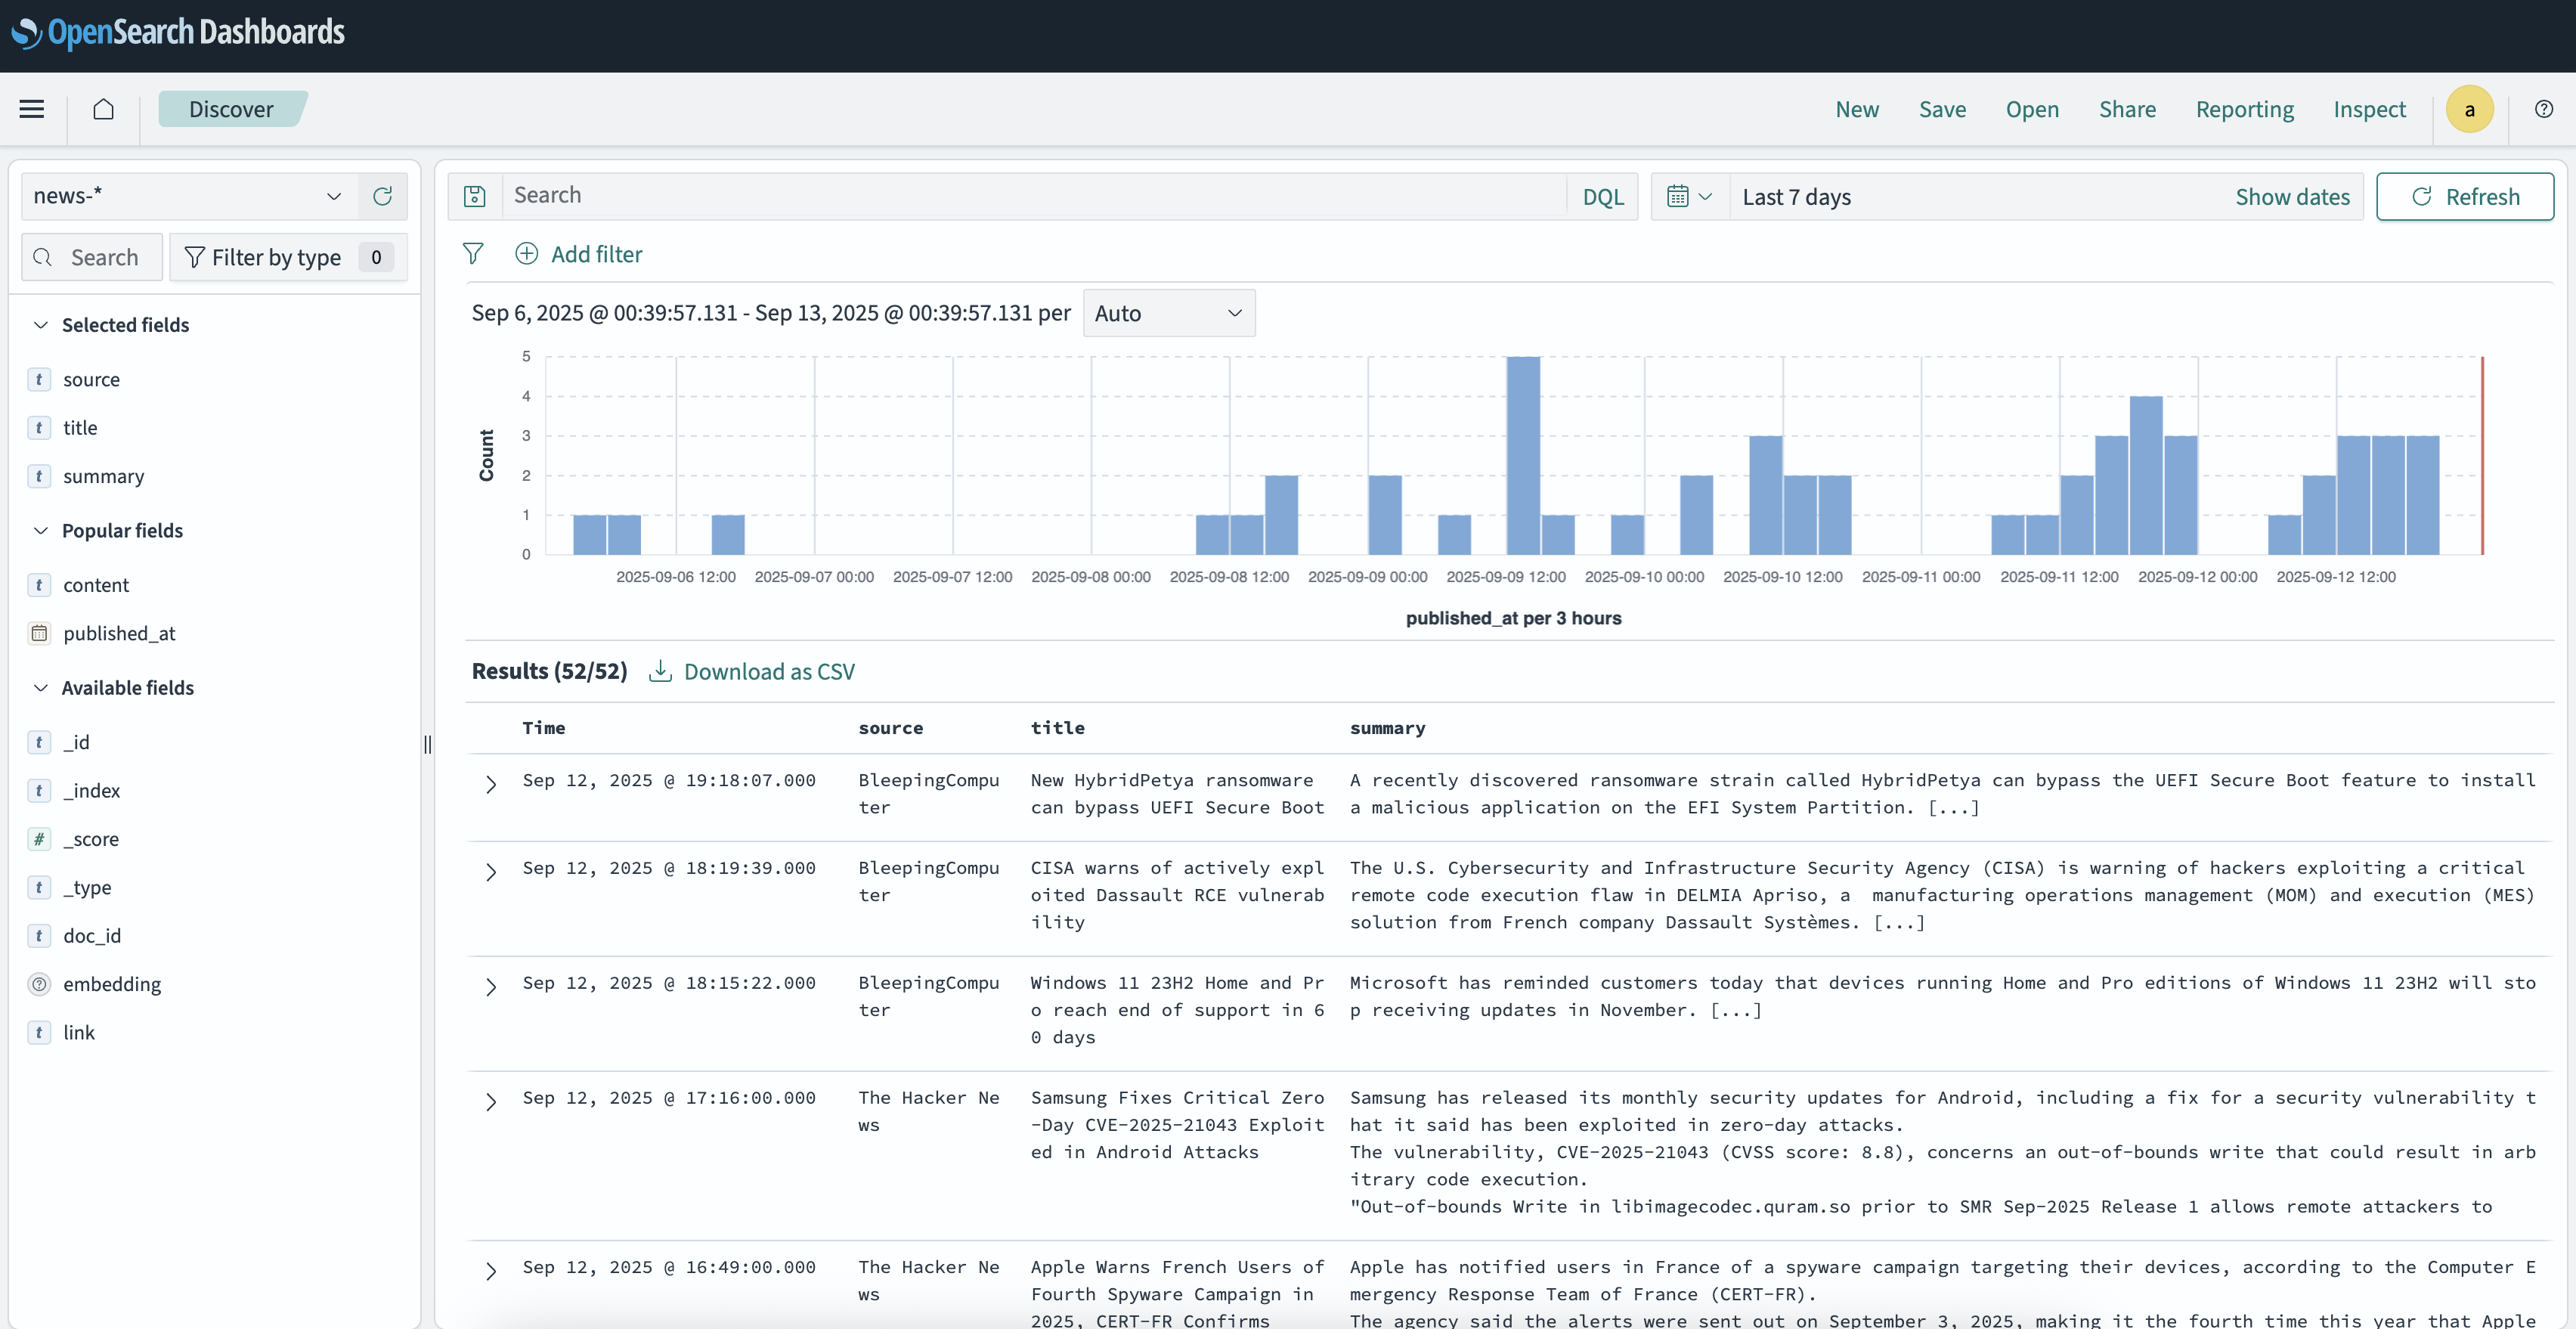Open the Auto interval dropdown
This screenshot has height=1329, width=2576.
click(1168, 313)
